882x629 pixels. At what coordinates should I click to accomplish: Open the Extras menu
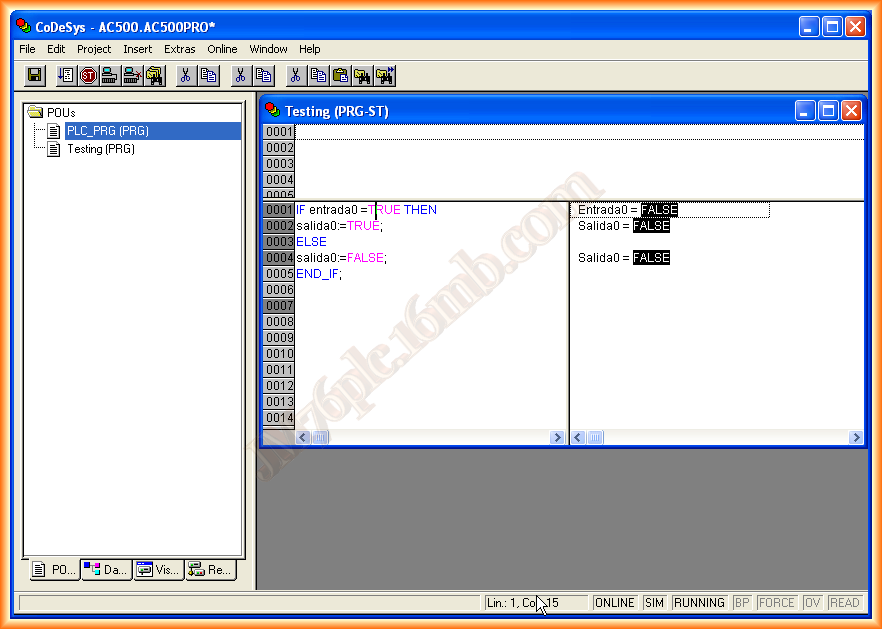coord(180,49)
